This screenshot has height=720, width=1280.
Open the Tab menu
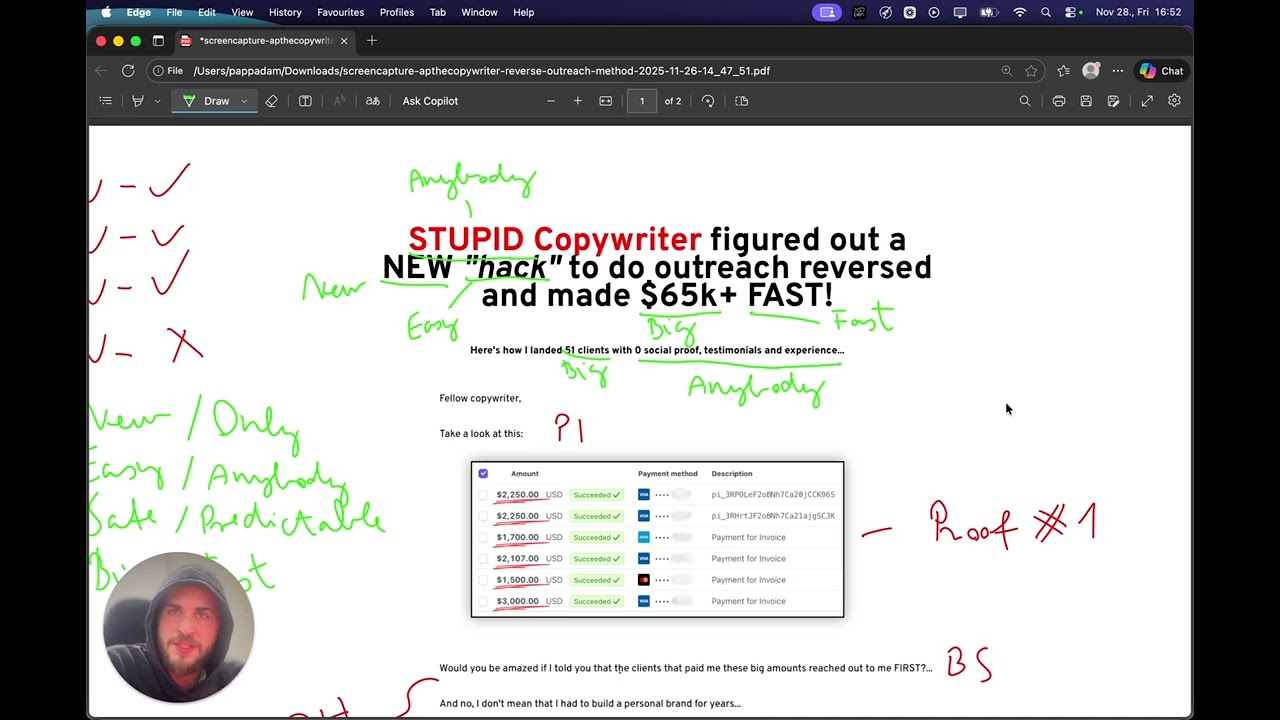[x=438, y=12]
